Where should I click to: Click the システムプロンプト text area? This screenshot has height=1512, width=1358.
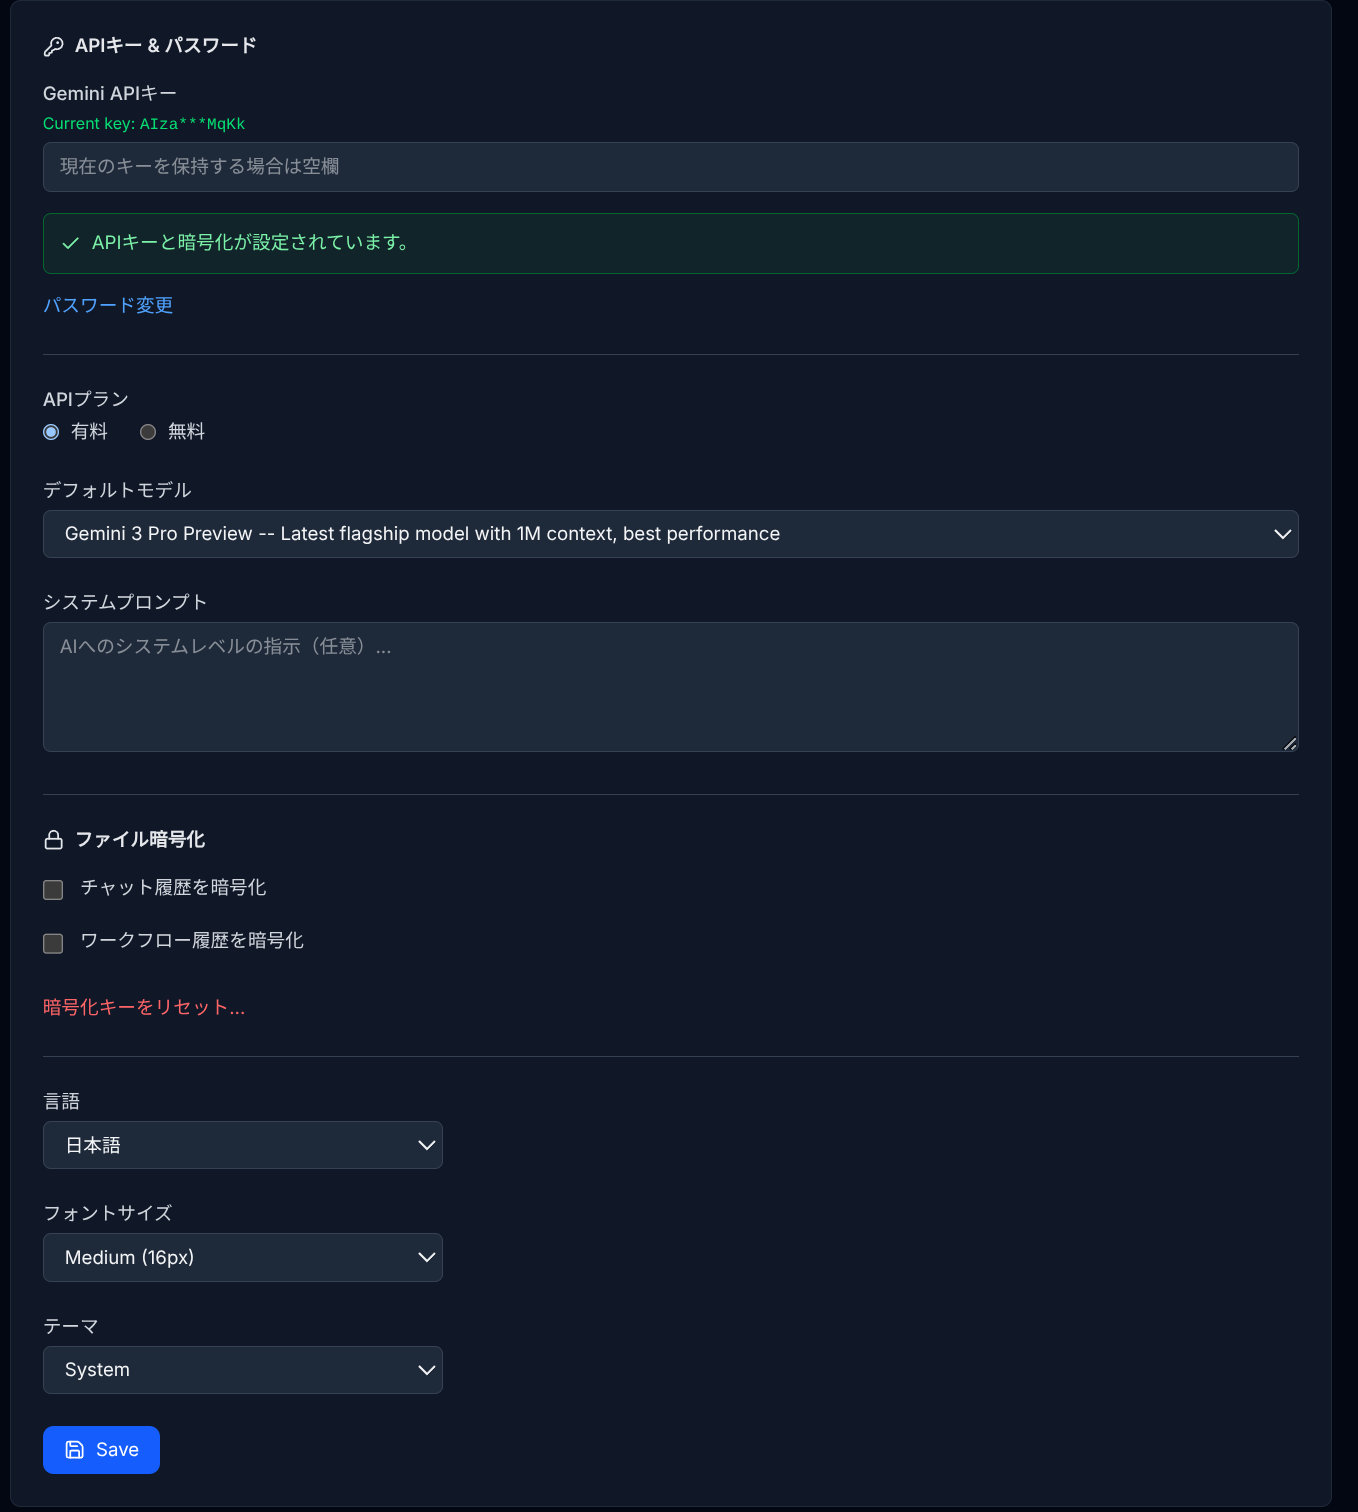[x=670, y=687]
